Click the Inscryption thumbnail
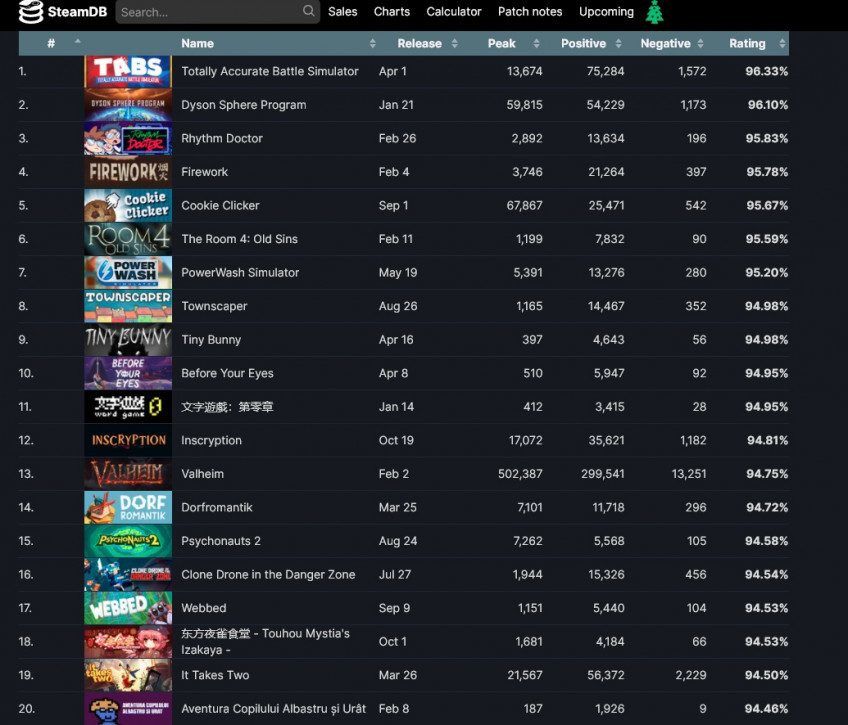848x725 pixels. [x=128, y=440]
